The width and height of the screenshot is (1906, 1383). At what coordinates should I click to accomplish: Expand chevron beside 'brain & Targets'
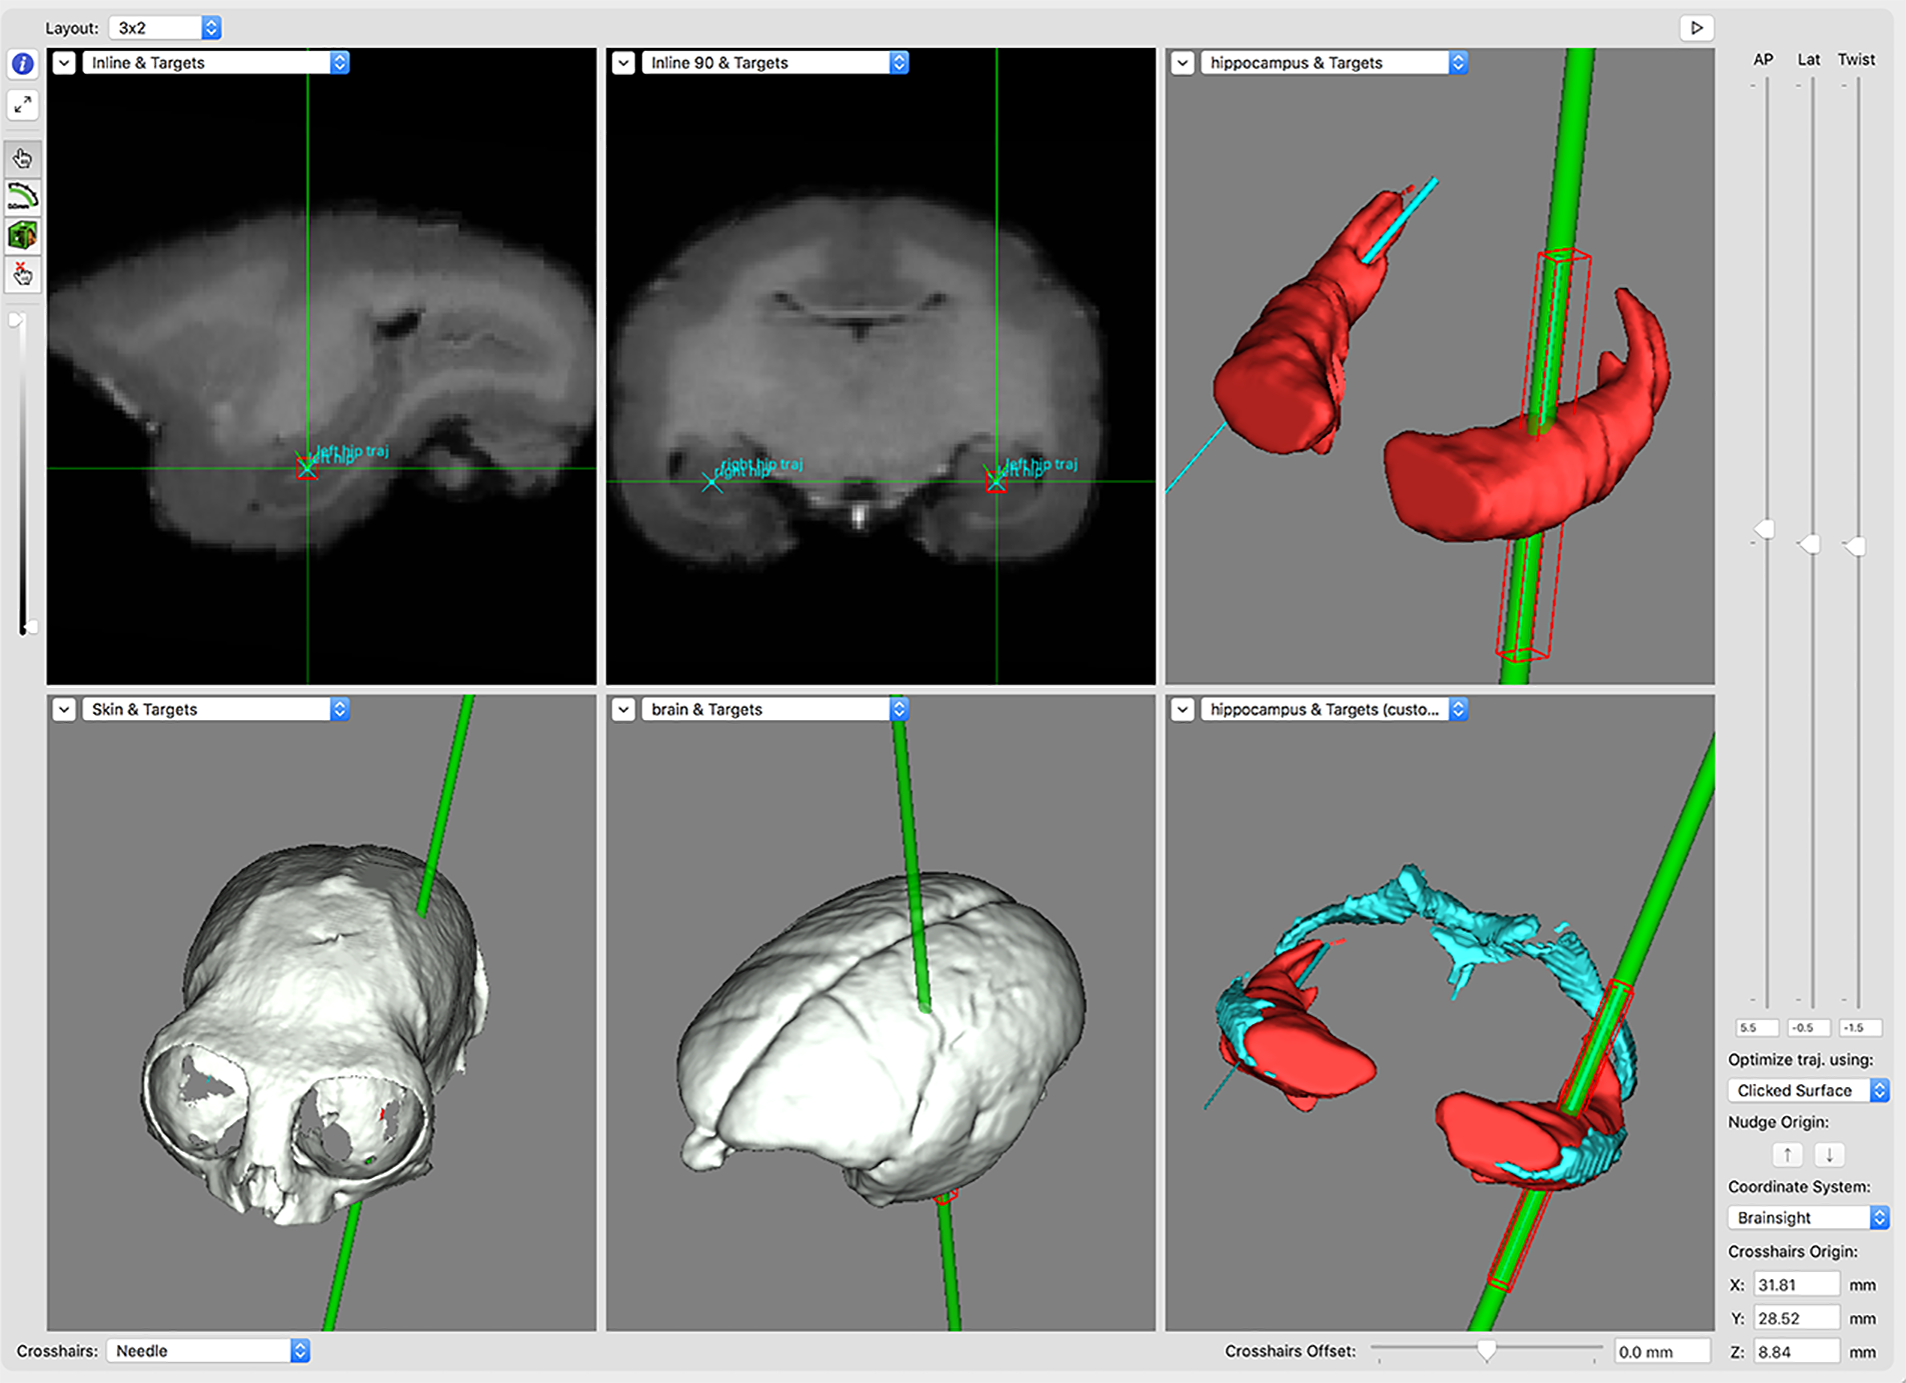pos(623,709)
